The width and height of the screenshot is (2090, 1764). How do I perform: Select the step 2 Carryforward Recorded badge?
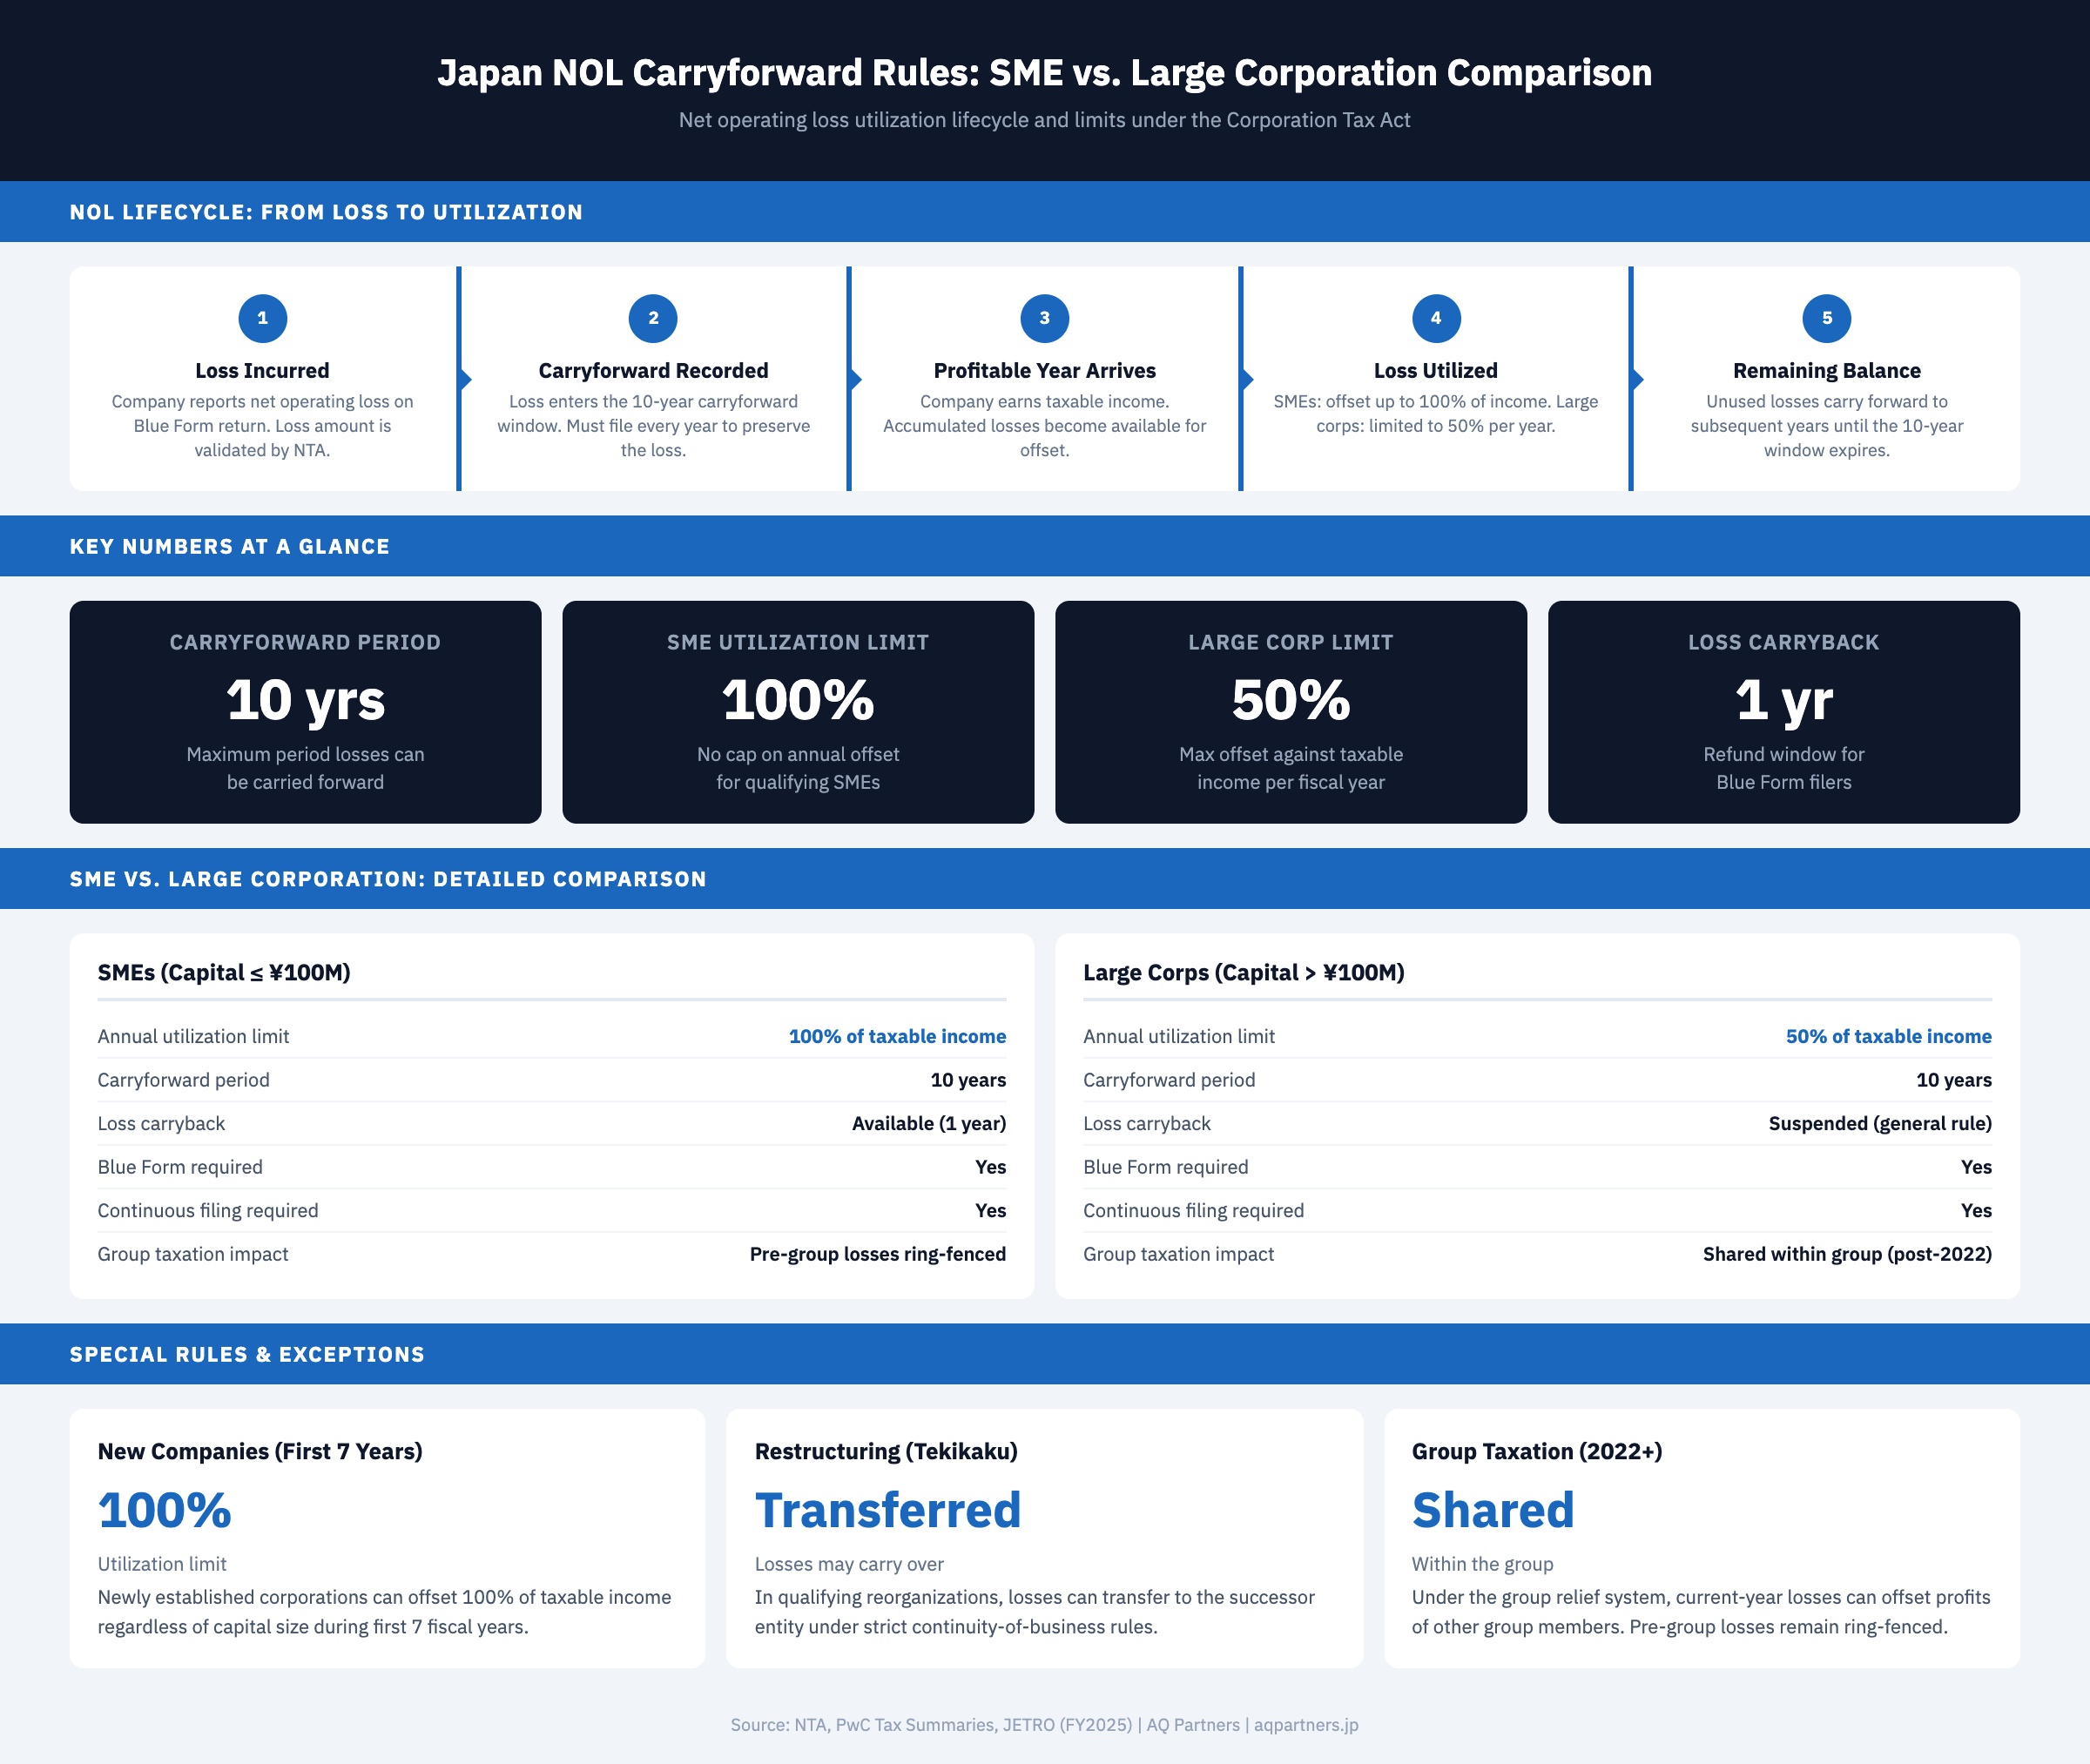(652, 317)
